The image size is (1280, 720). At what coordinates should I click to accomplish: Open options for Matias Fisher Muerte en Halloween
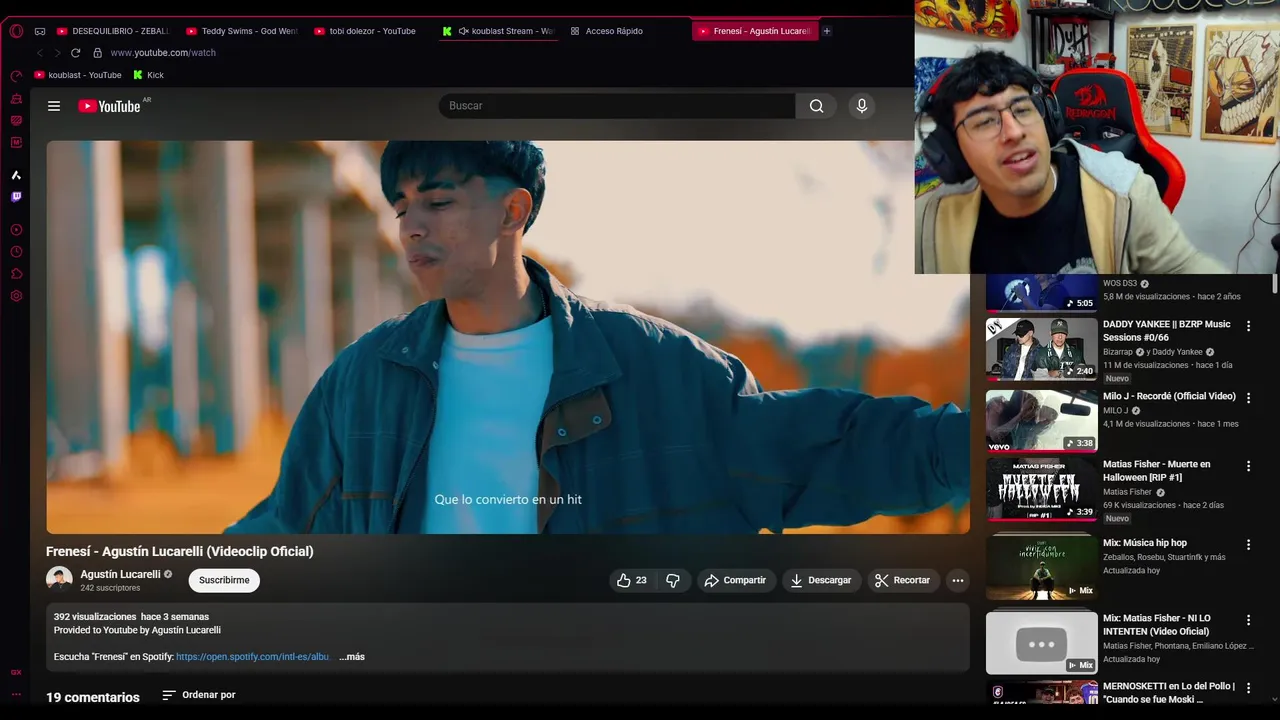tap(1248, 466)
